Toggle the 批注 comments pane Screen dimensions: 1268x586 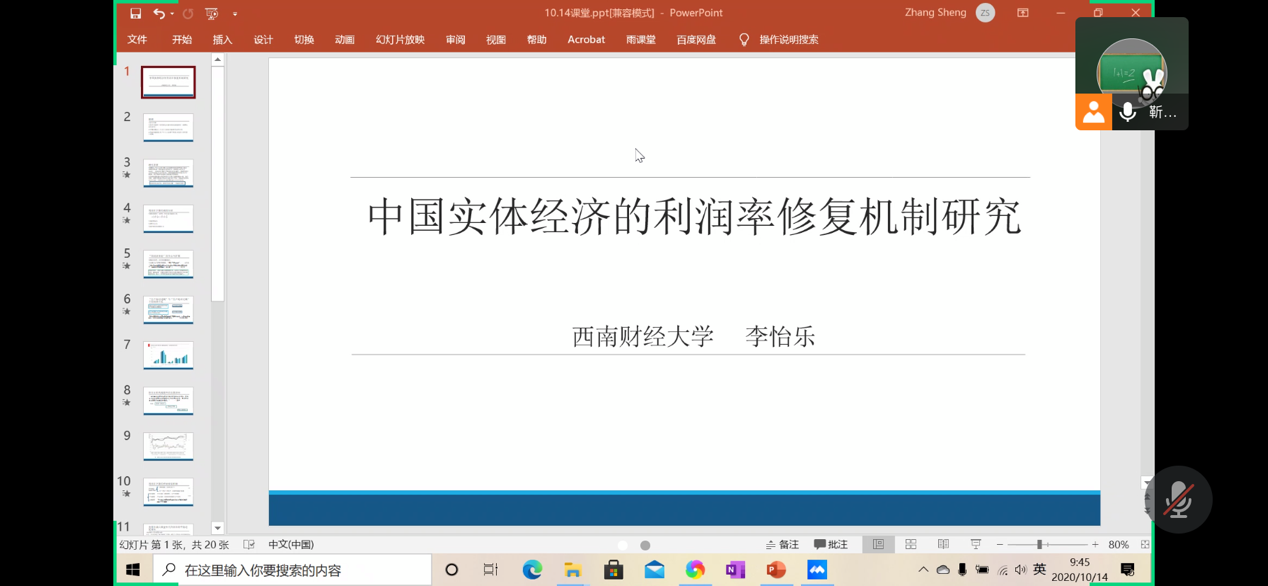pyautogui.click(x=831, y=545)
